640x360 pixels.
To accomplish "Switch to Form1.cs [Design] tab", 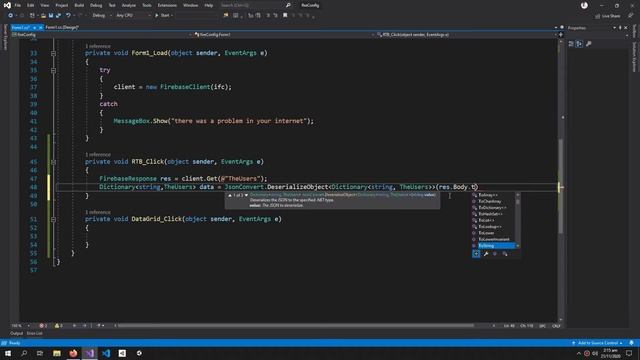I will tap(62, 27).
